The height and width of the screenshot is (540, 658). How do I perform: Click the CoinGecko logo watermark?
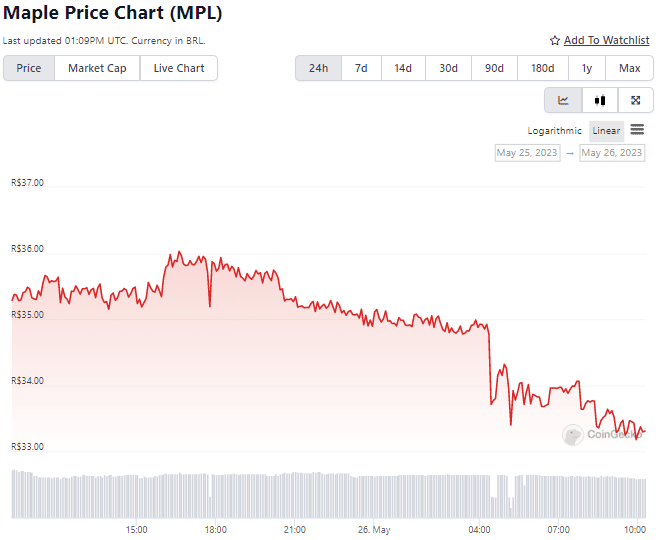[603, 434]
